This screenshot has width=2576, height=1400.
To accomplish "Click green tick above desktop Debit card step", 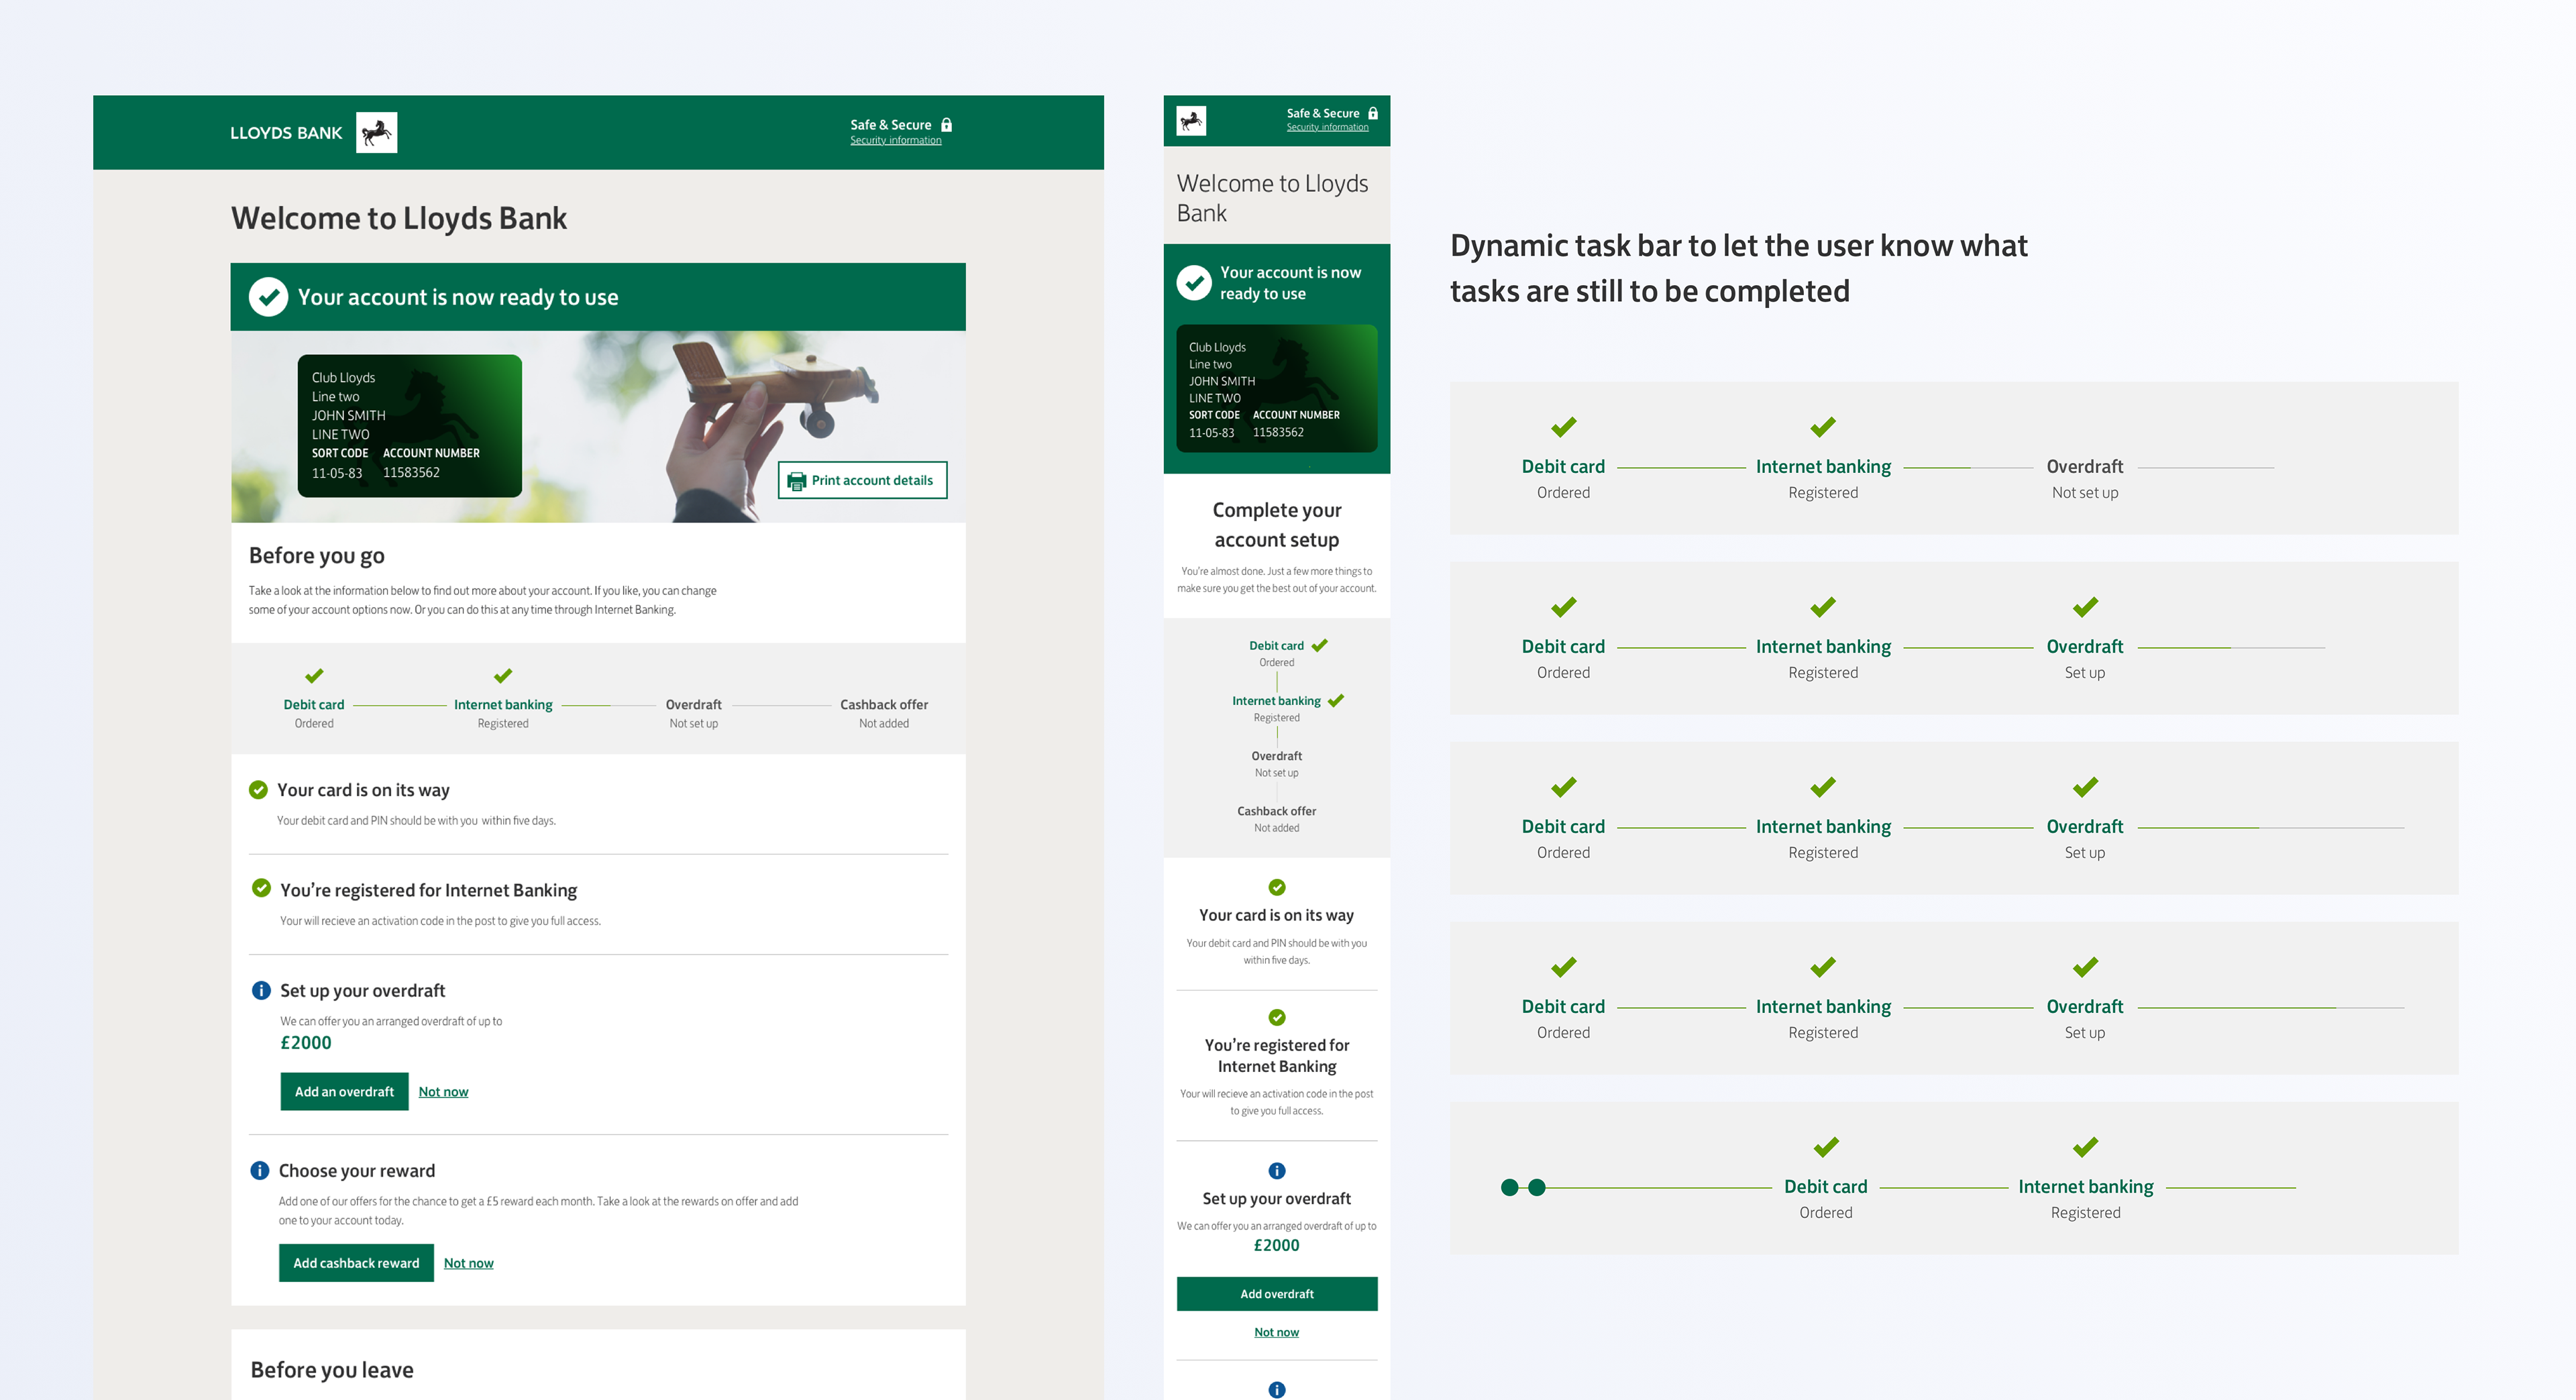I will coord(314,676).
